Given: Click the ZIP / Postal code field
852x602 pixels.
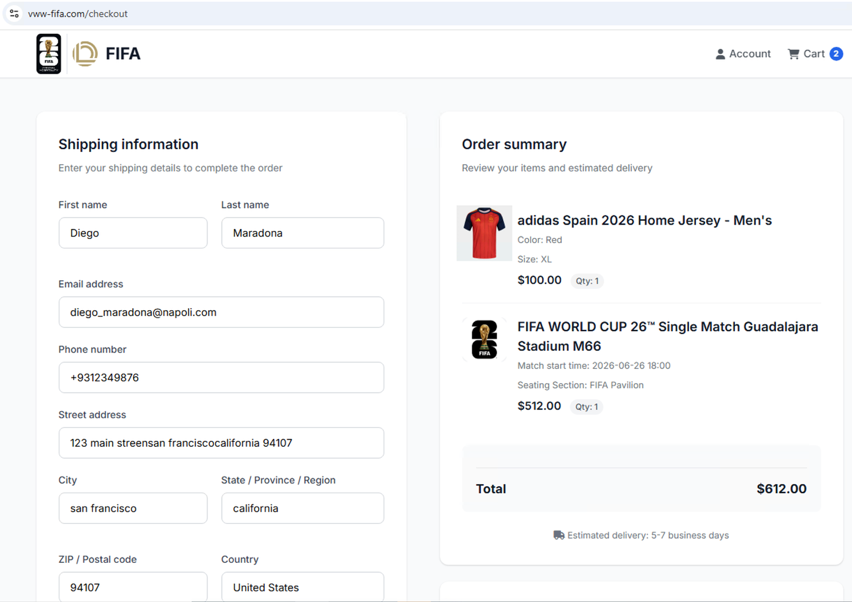Looking at the screenshot, I should (x=133, y=586).
